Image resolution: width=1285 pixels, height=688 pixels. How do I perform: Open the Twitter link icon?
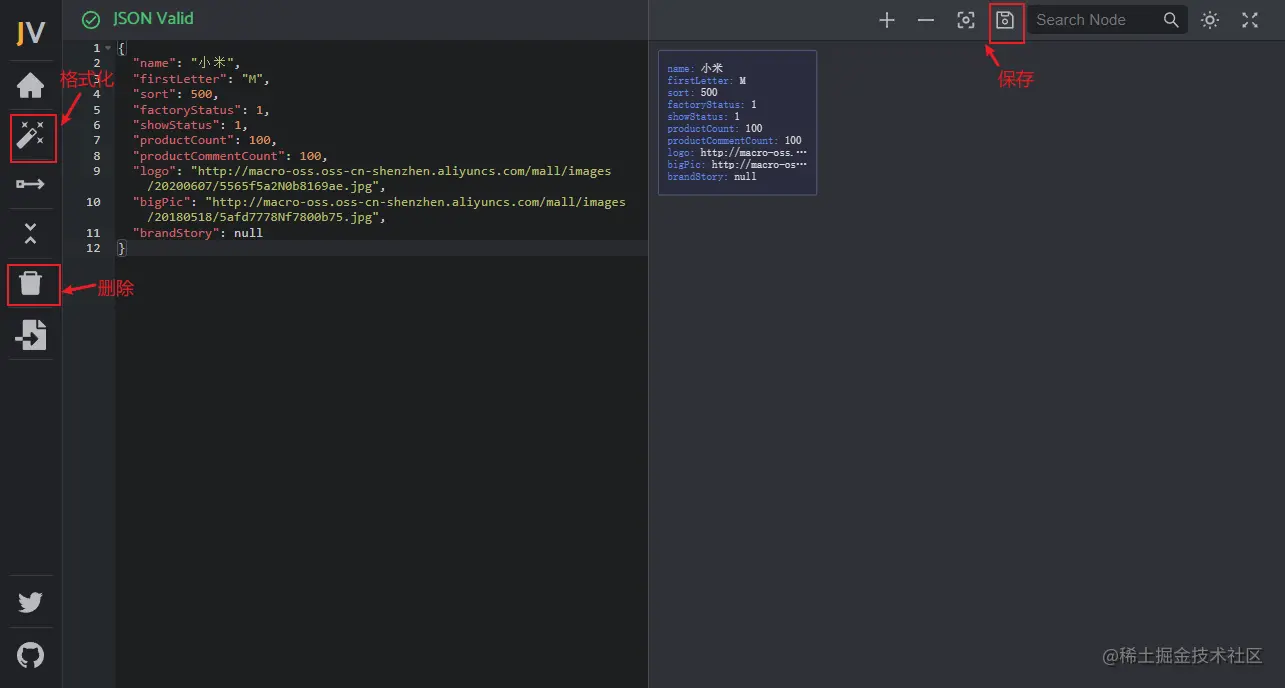point(31,602)
